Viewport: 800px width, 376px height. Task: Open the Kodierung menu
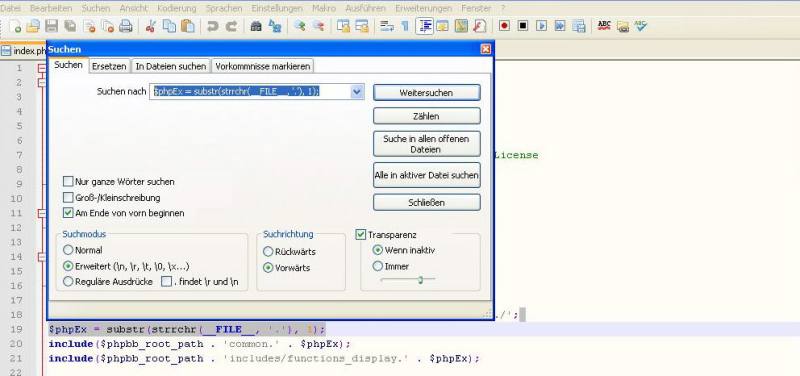point(177,8)
